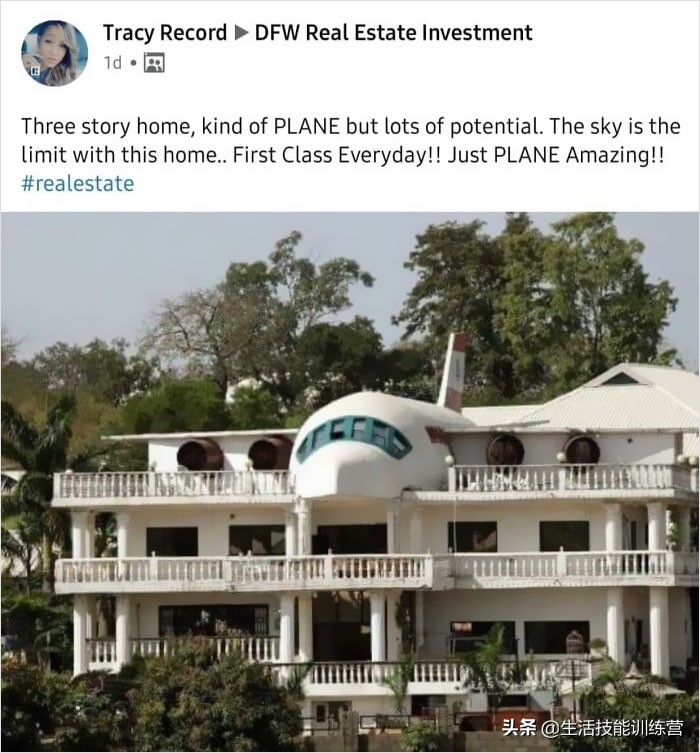Click the red-striped airplane tail fin

452,373
